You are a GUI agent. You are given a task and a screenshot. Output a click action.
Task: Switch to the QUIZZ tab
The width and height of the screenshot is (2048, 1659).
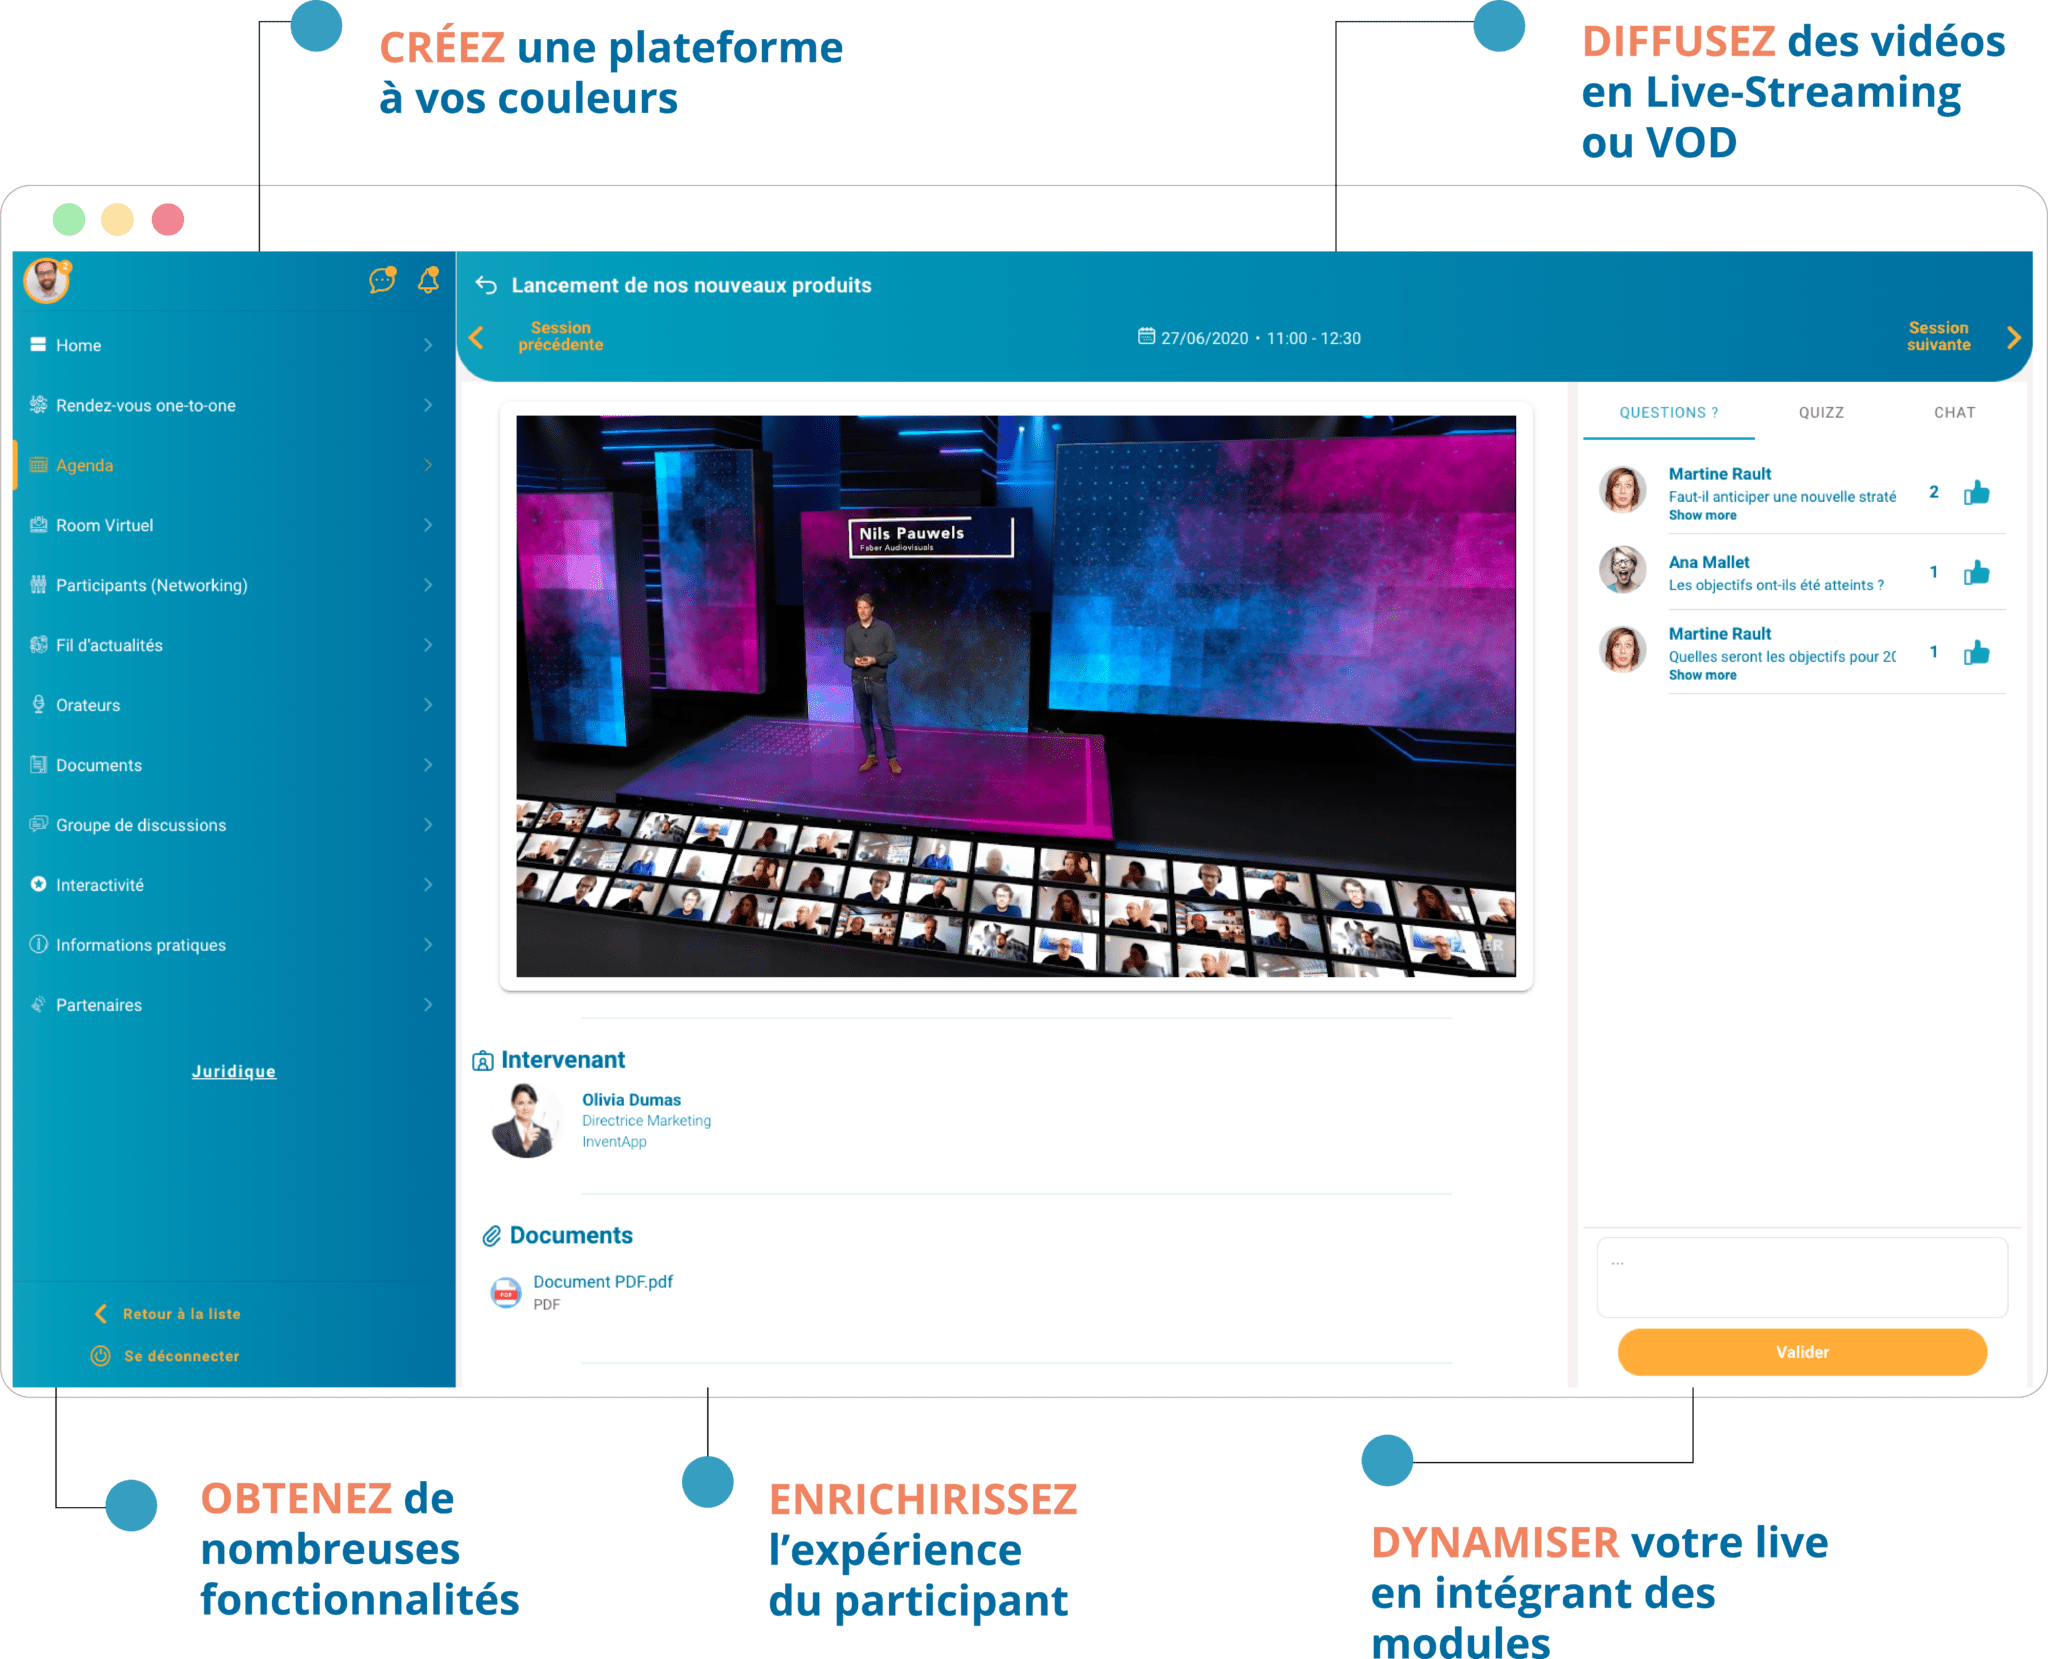(1821, 412)
